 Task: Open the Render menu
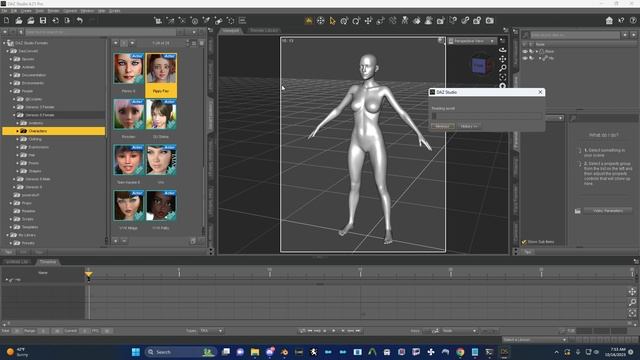point(53,11)
